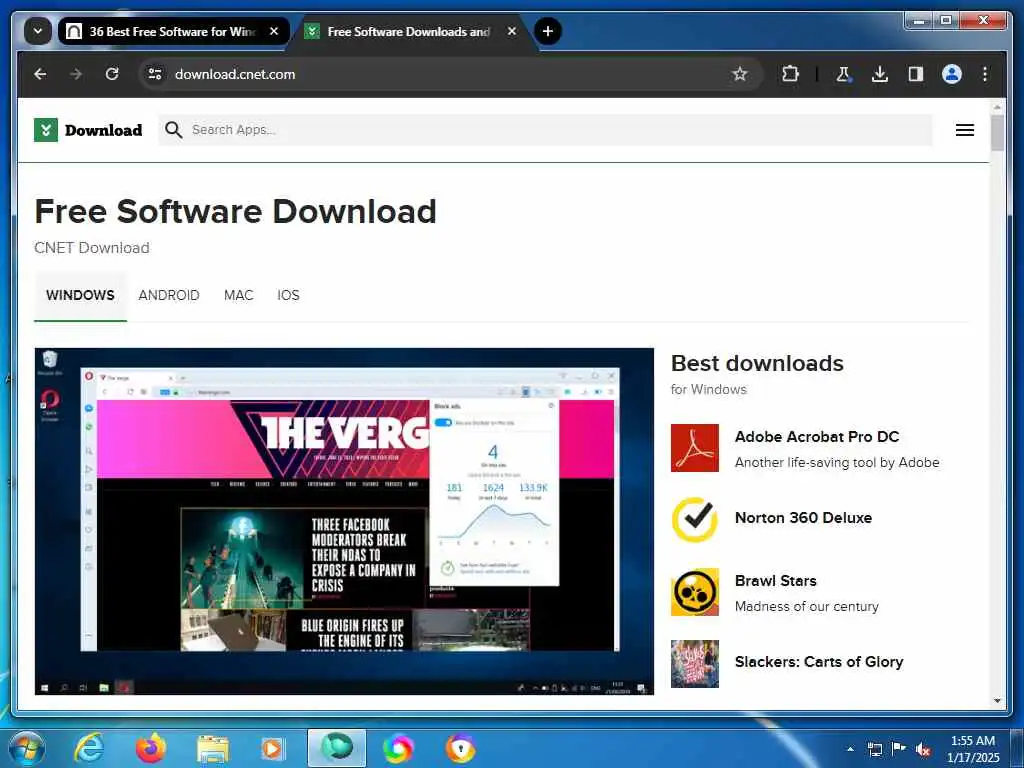
Task: Open Slackers: Carts of Glory link
Action: (819, 662)
